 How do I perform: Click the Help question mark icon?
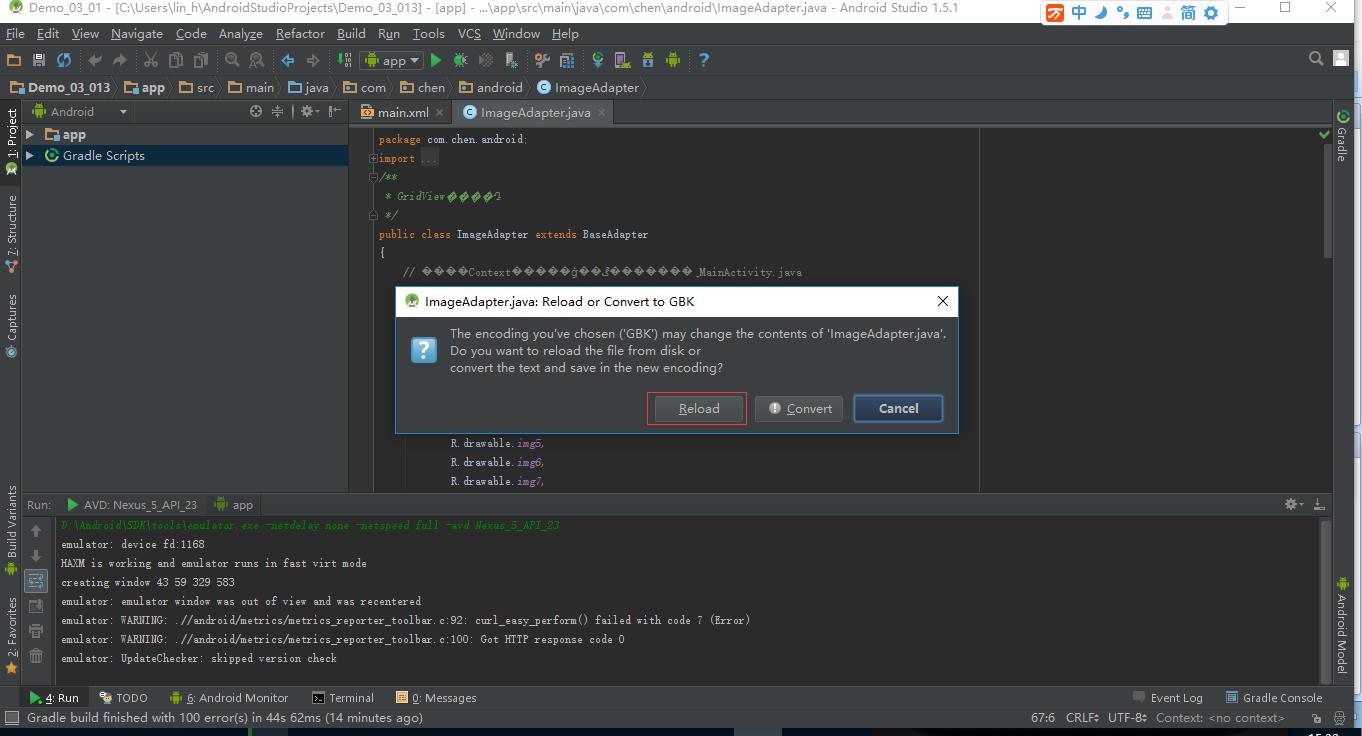(704, 60)
